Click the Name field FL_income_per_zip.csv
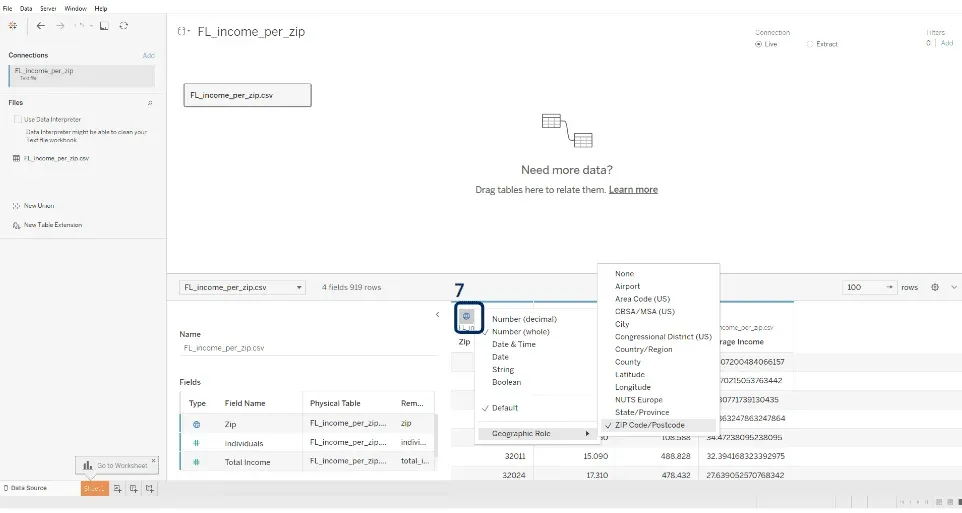Screen dimensions: 962x513 [x=309, y=348]
